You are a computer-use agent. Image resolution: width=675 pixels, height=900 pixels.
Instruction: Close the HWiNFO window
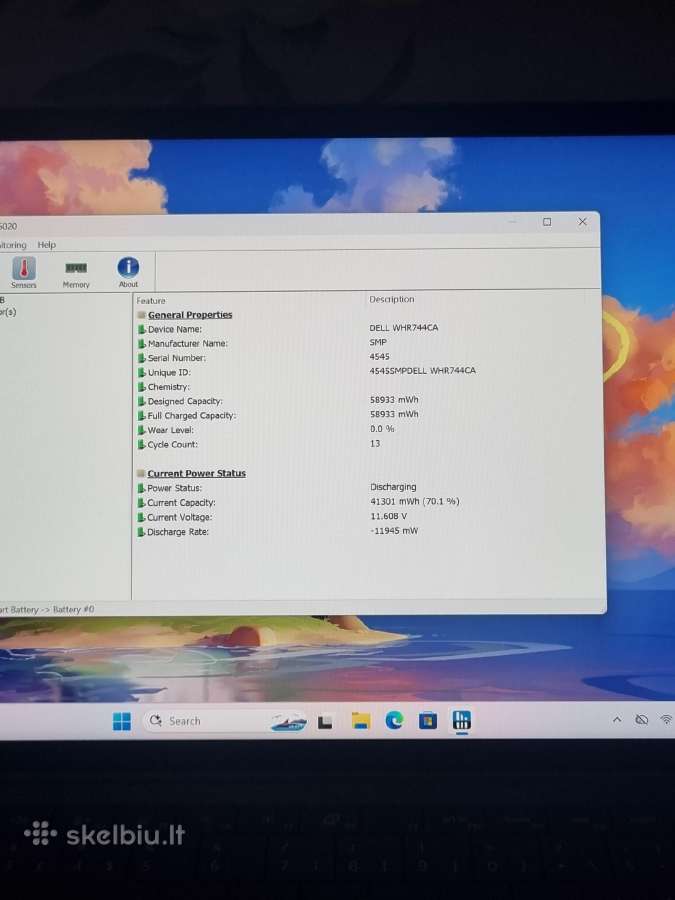coord(582,221)
